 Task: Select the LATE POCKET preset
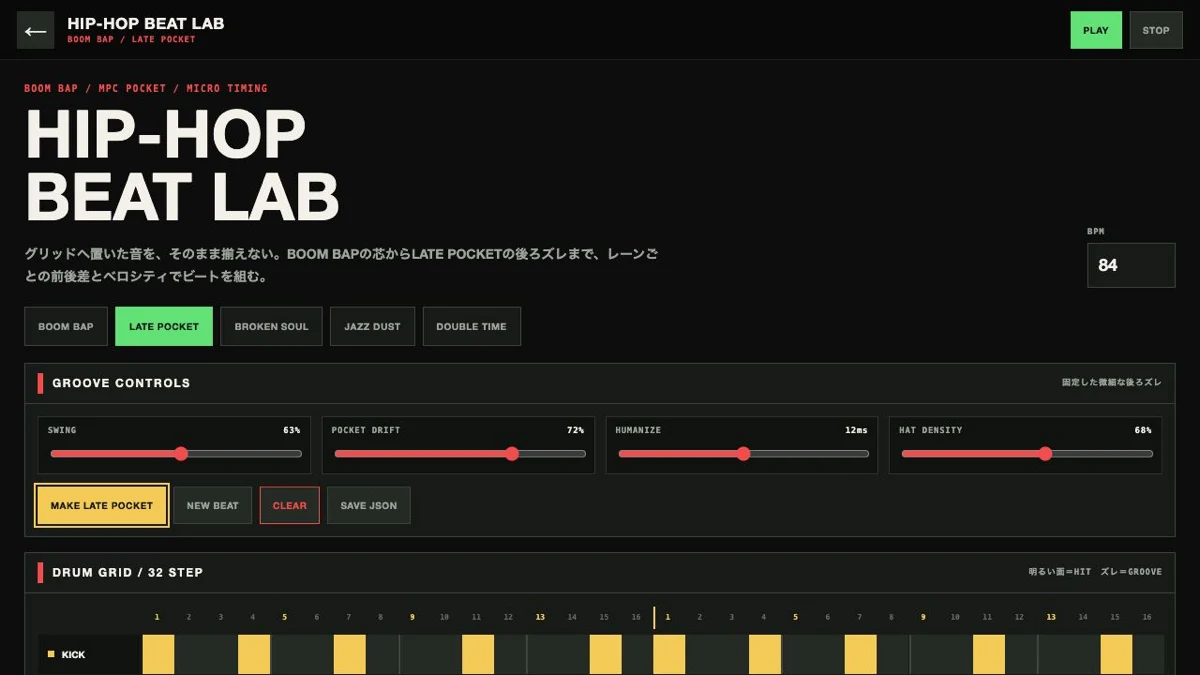[164, 326]
